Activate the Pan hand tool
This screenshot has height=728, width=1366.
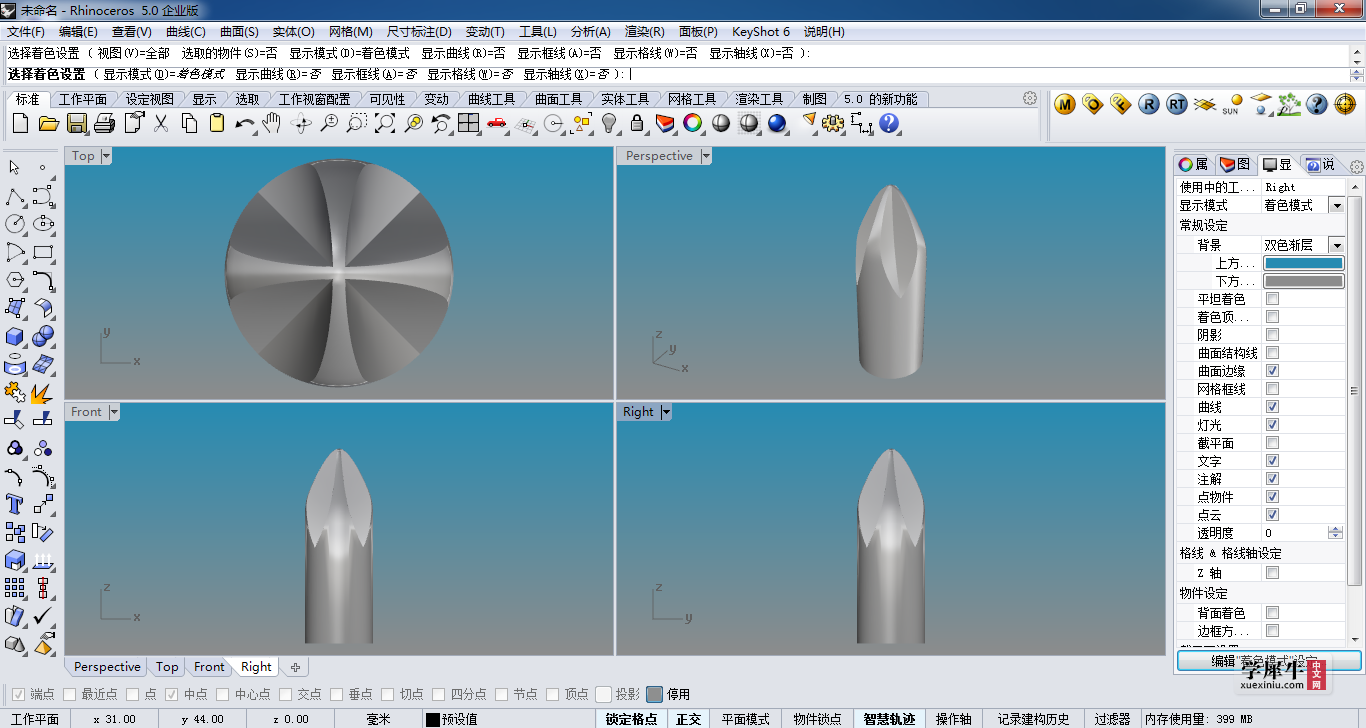coord(272,123)
